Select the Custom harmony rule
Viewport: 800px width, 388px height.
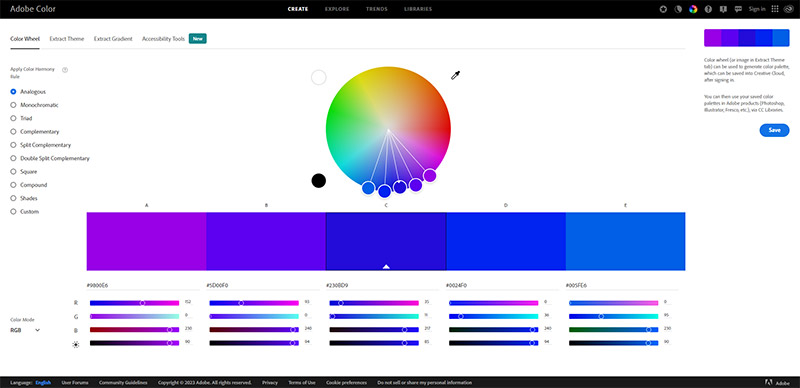click(x=24, y=211)
